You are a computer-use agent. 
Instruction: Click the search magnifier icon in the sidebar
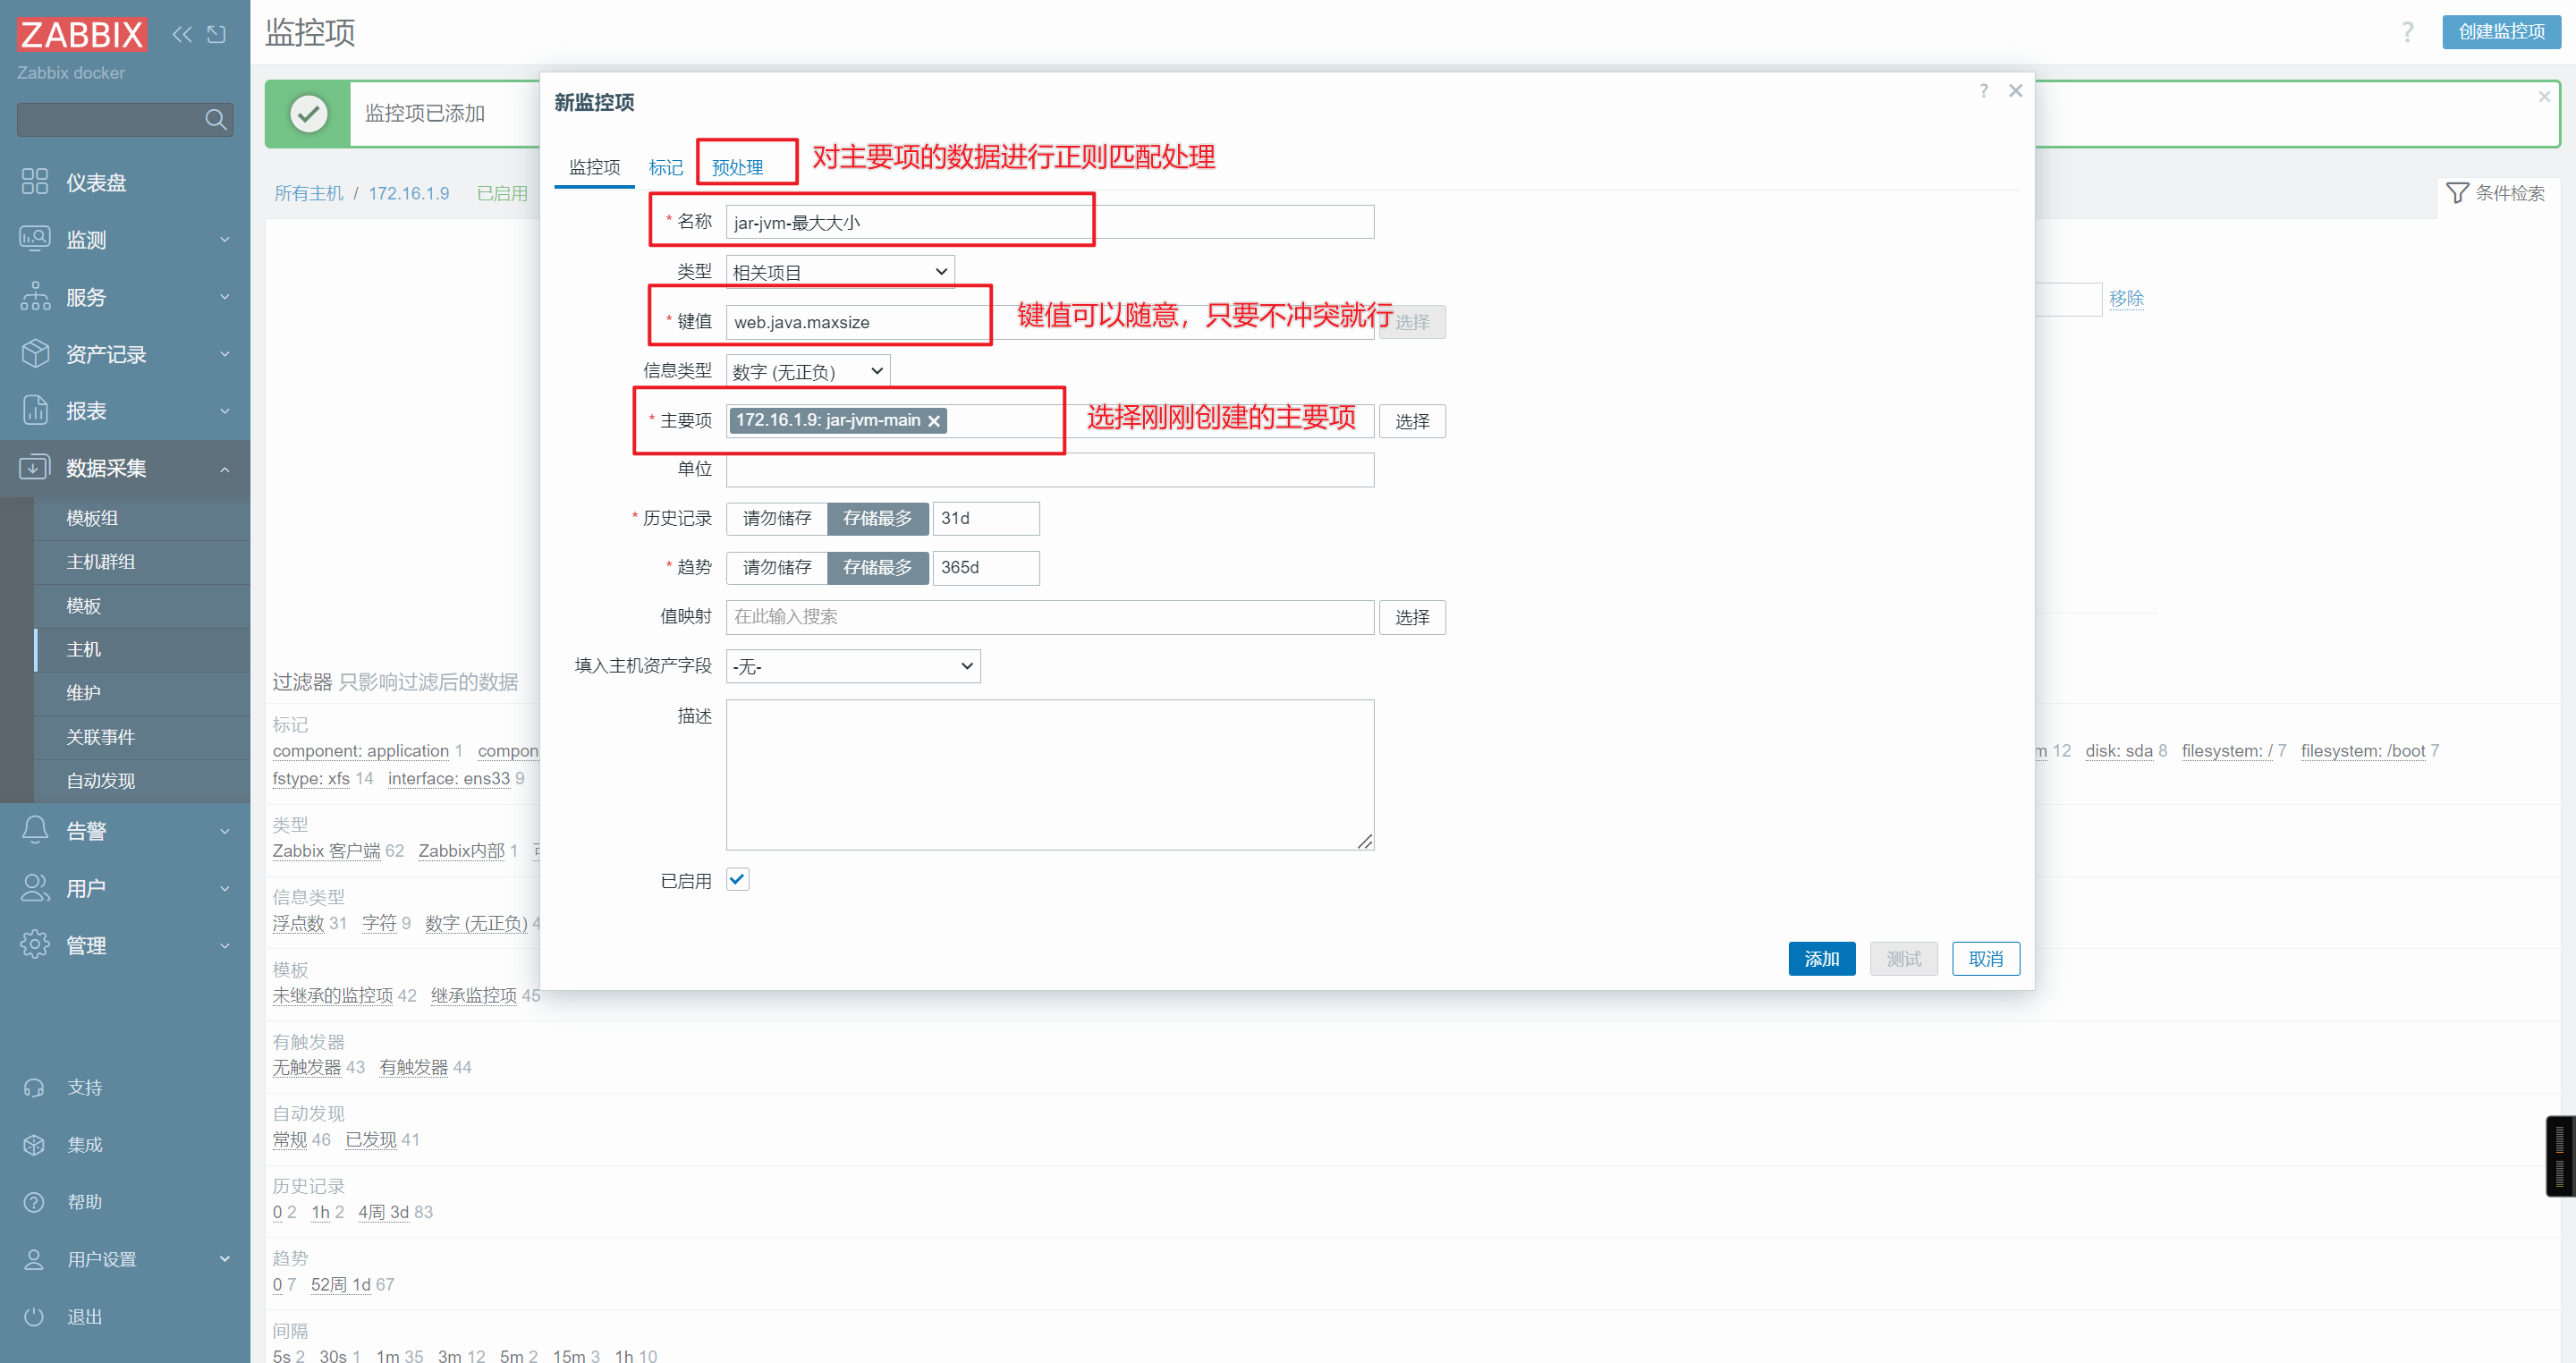[215, 120]
